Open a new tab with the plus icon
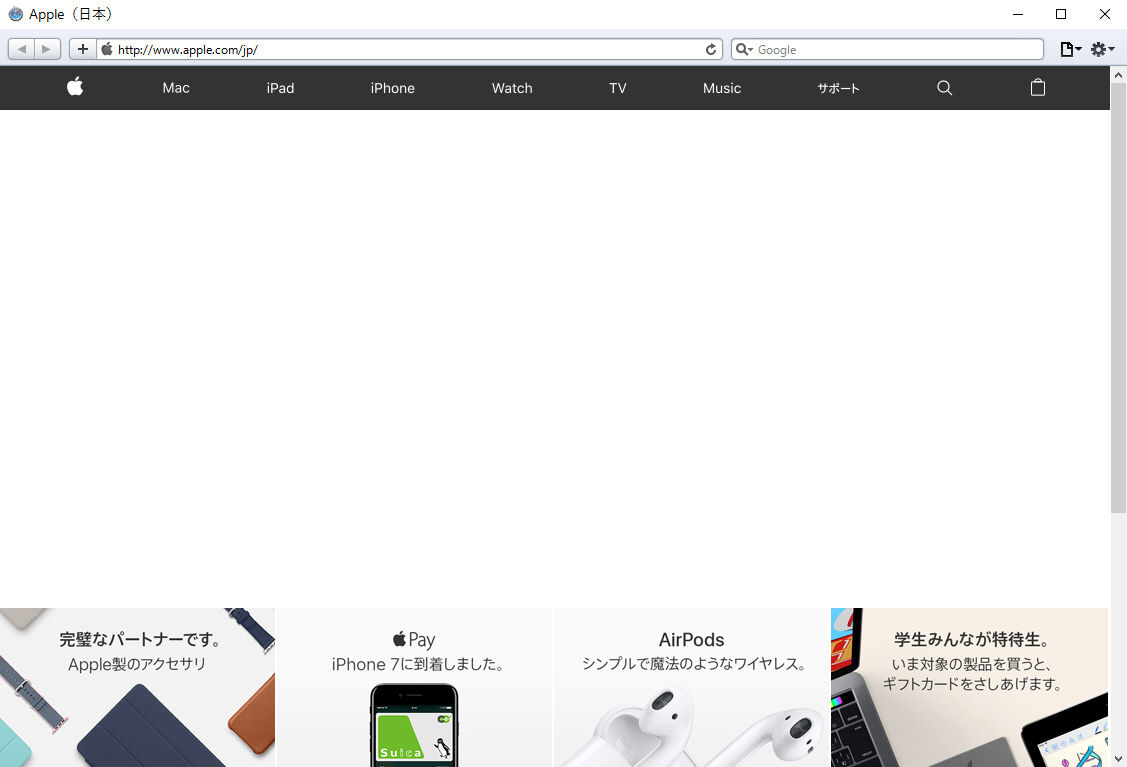 tap(82, 48)
